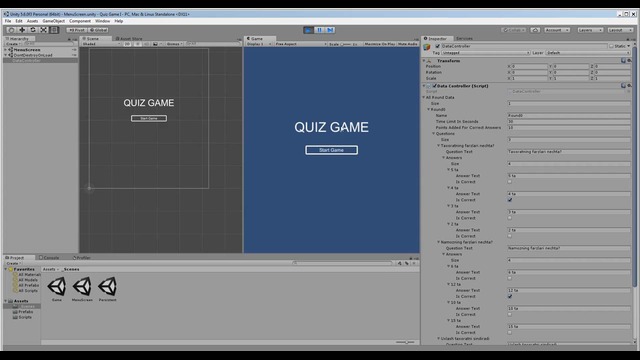Collapse All Round Data list
Image resolution: width=640 pixels, height=360 pixels.
(x=424, y=98)
